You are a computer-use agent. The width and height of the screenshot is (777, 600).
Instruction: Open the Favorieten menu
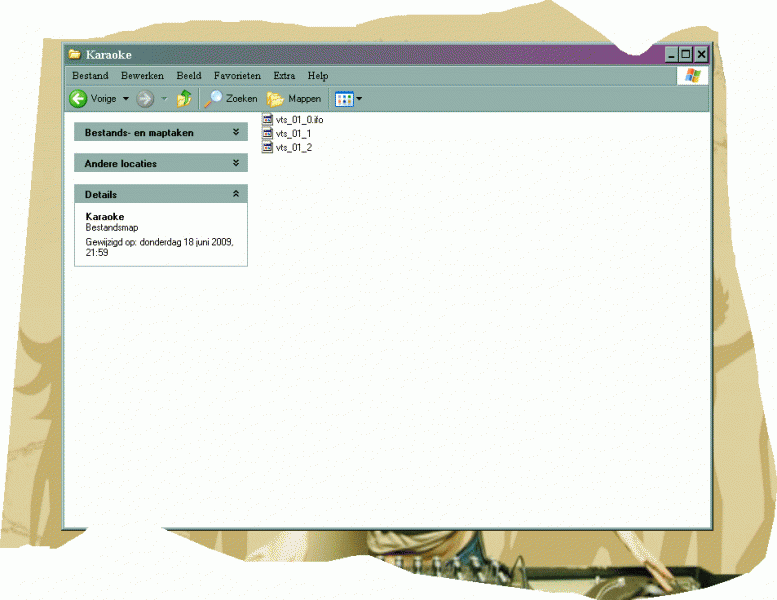tap(237, 76)
